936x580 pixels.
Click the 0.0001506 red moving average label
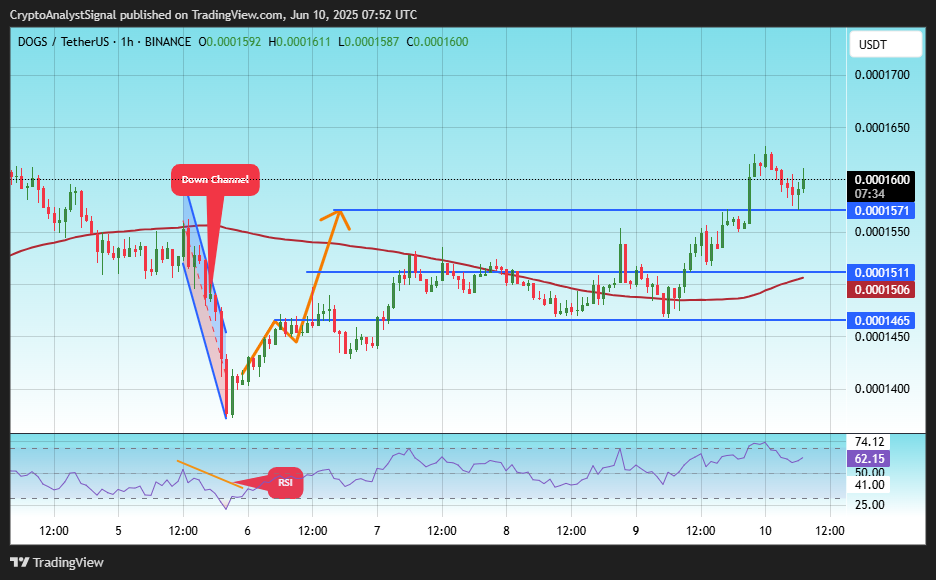pos(881,289)
